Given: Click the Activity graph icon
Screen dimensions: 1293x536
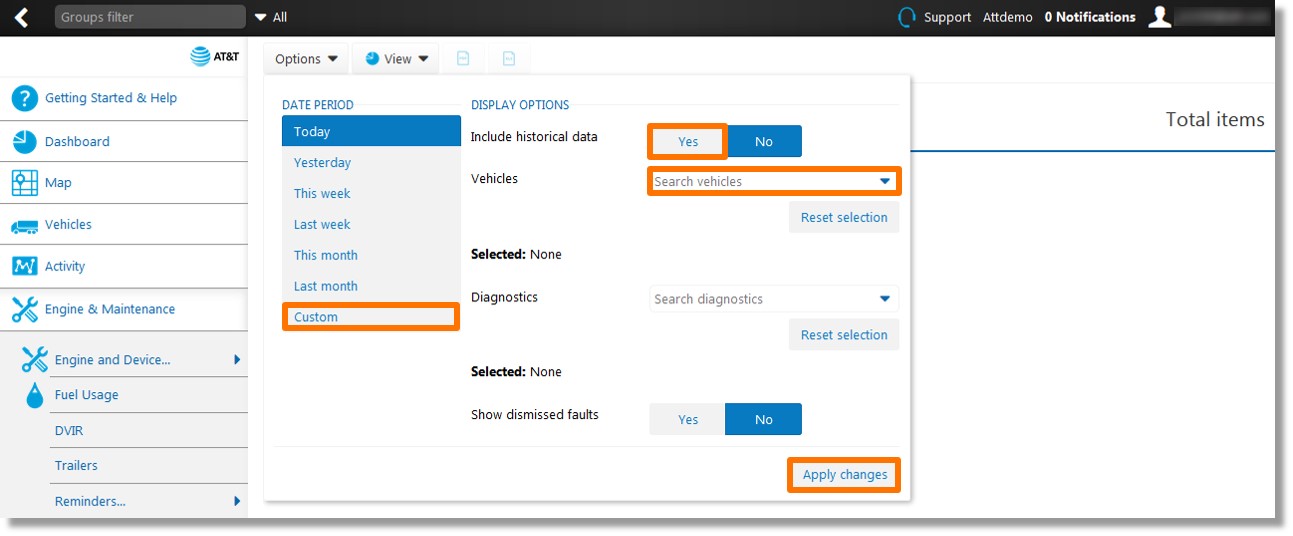Looking at the screenshot, I should point(25,266).
